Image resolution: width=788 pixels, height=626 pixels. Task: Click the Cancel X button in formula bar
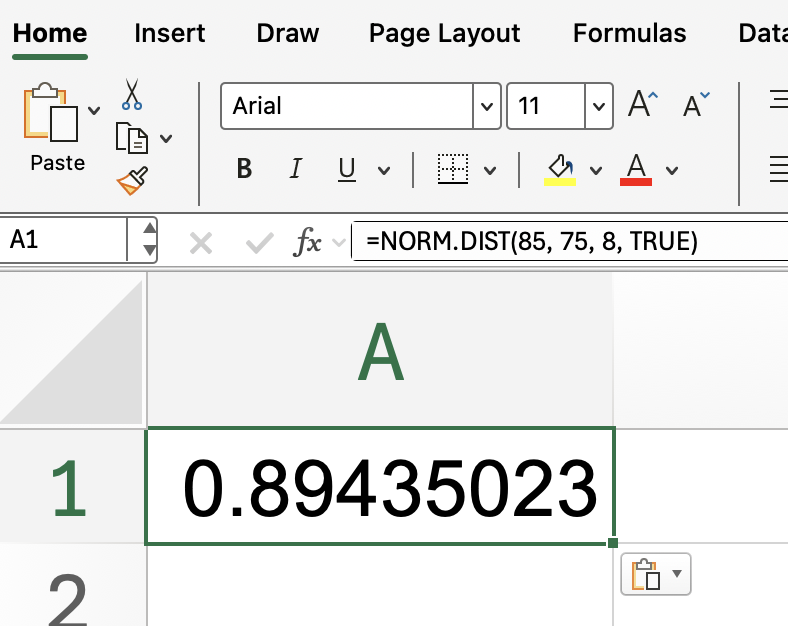[201, 242]
